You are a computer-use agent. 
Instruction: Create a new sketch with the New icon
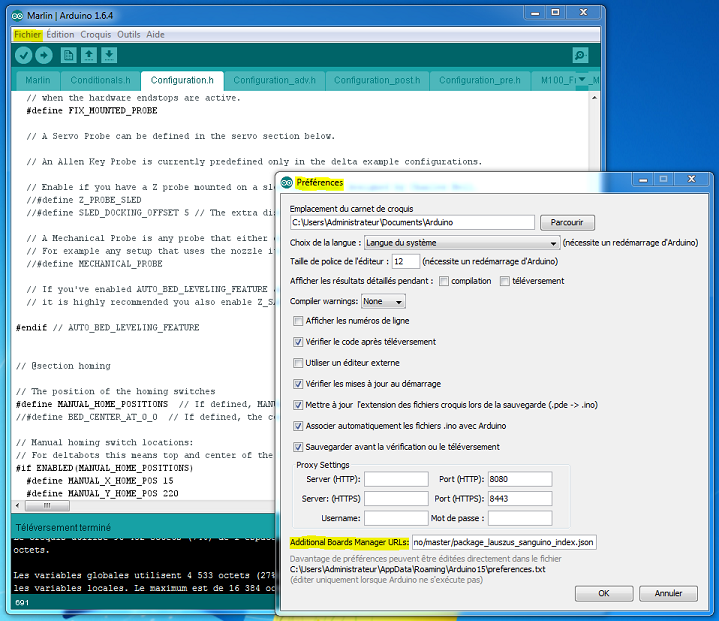point(69,55)
